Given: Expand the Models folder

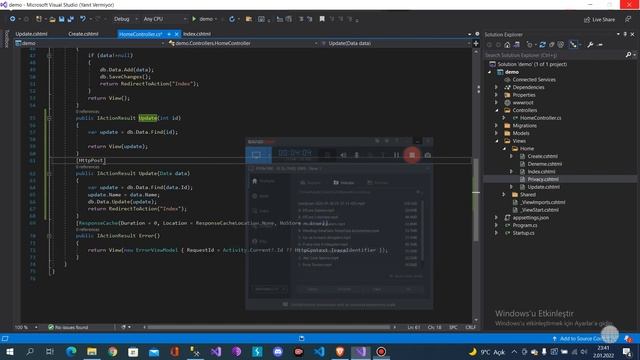Looking at the screenshot, I should 496,133.
